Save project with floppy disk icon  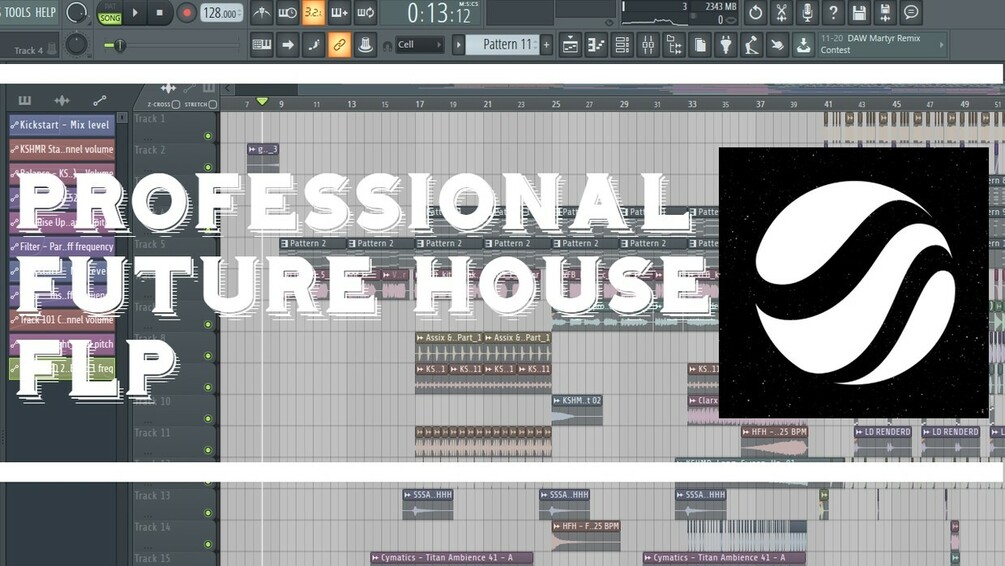pos(859,12)
